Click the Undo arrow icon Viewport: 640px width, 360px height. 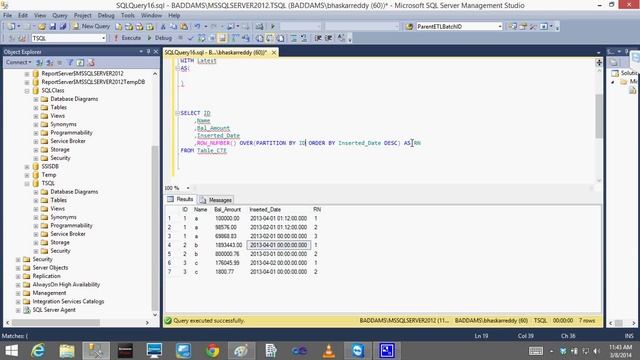click(197, 27)
